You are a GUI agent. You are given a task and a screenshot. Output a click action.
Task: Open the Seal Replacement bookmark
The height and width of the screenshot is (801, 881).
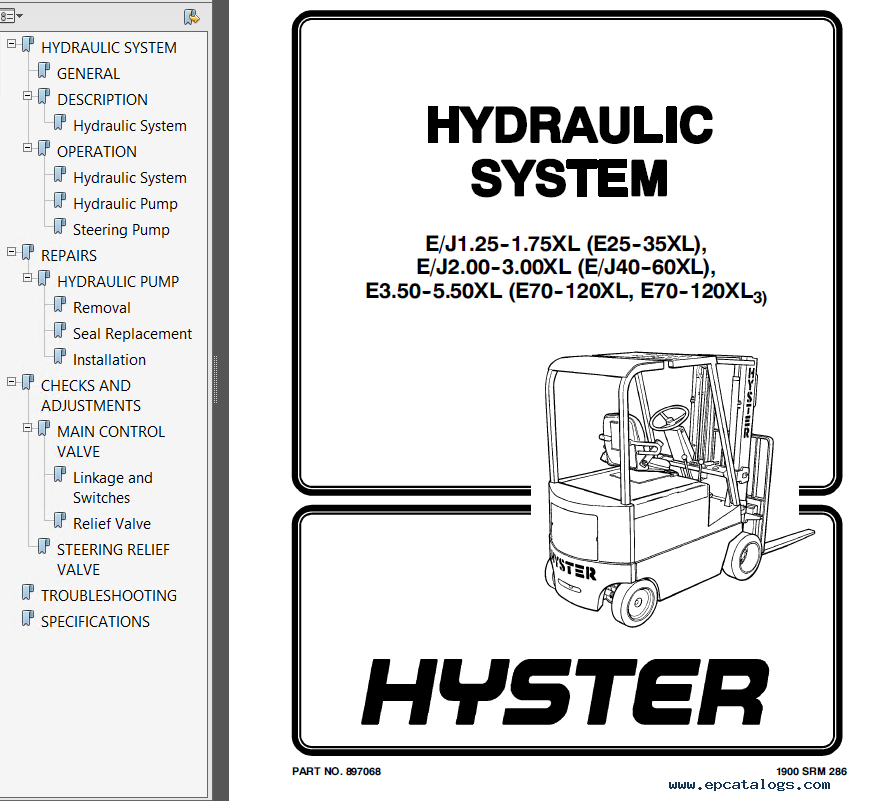coord(133,334)
